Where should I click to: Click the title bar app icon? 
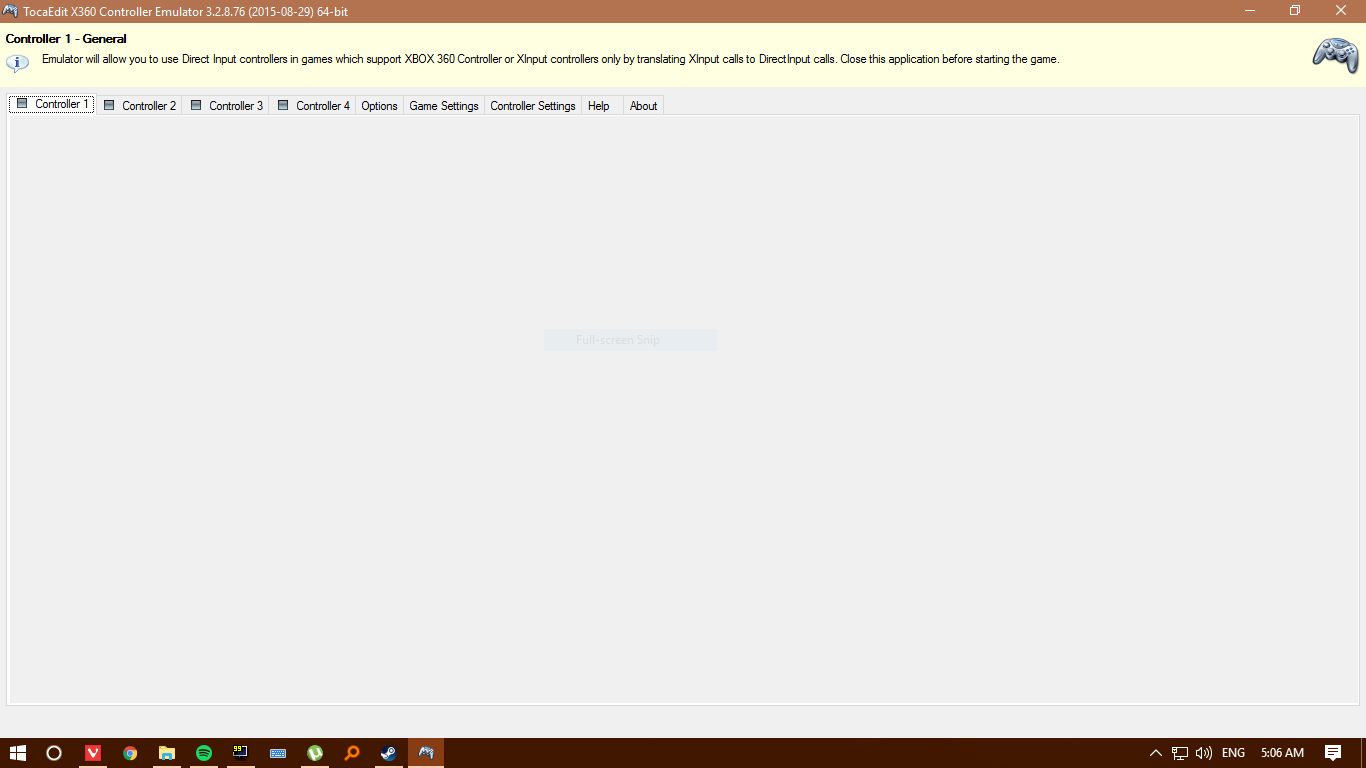pos(10,11)
